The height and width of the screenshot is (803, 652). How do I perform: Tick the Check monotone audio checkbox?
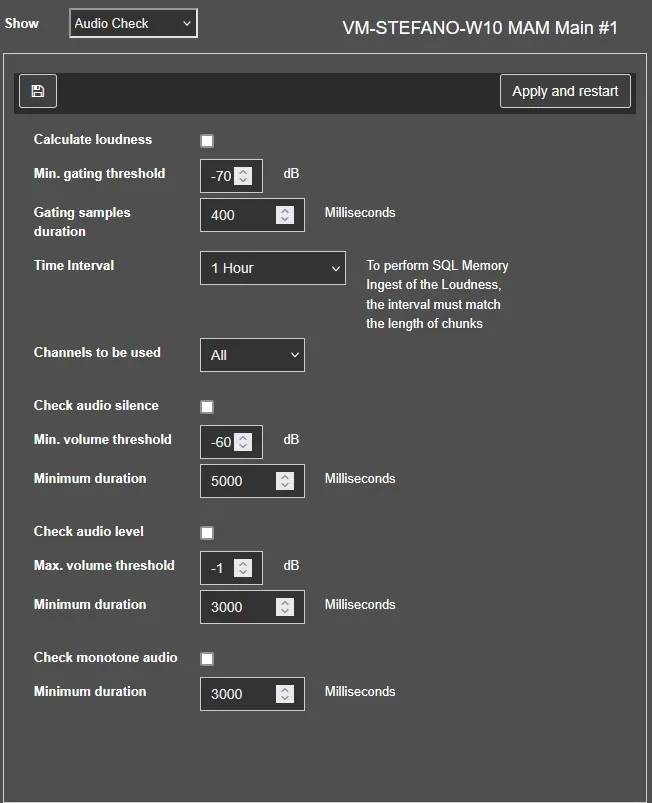point(207,659)
